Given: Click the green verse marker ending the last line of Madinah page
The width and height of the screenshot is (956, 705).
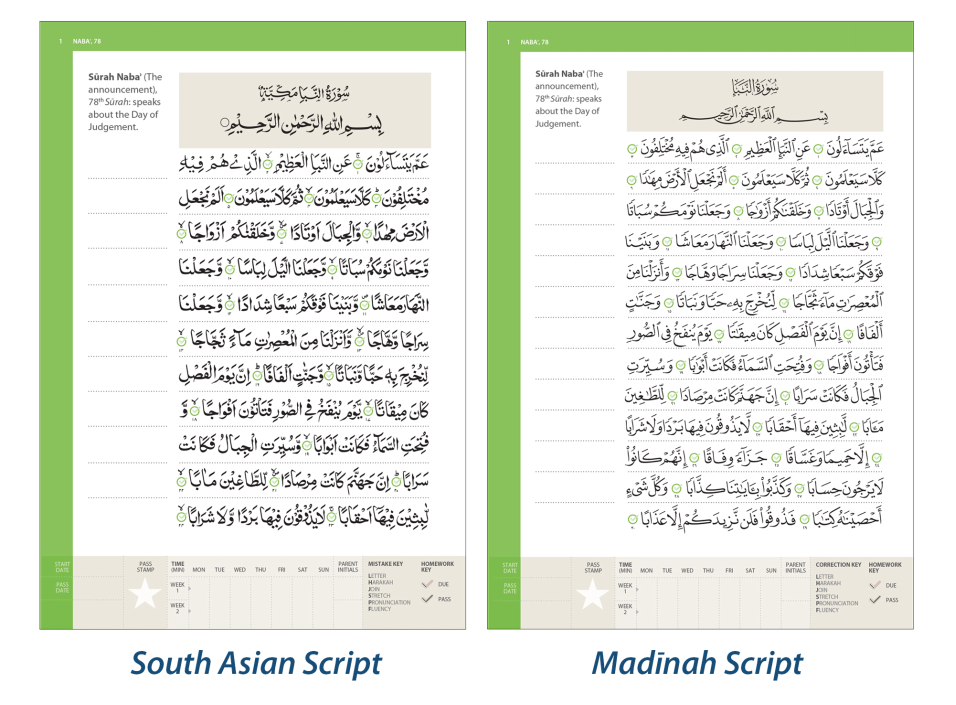Looking at the screenshot, I should pyautogui.click(x=632, y=520).
